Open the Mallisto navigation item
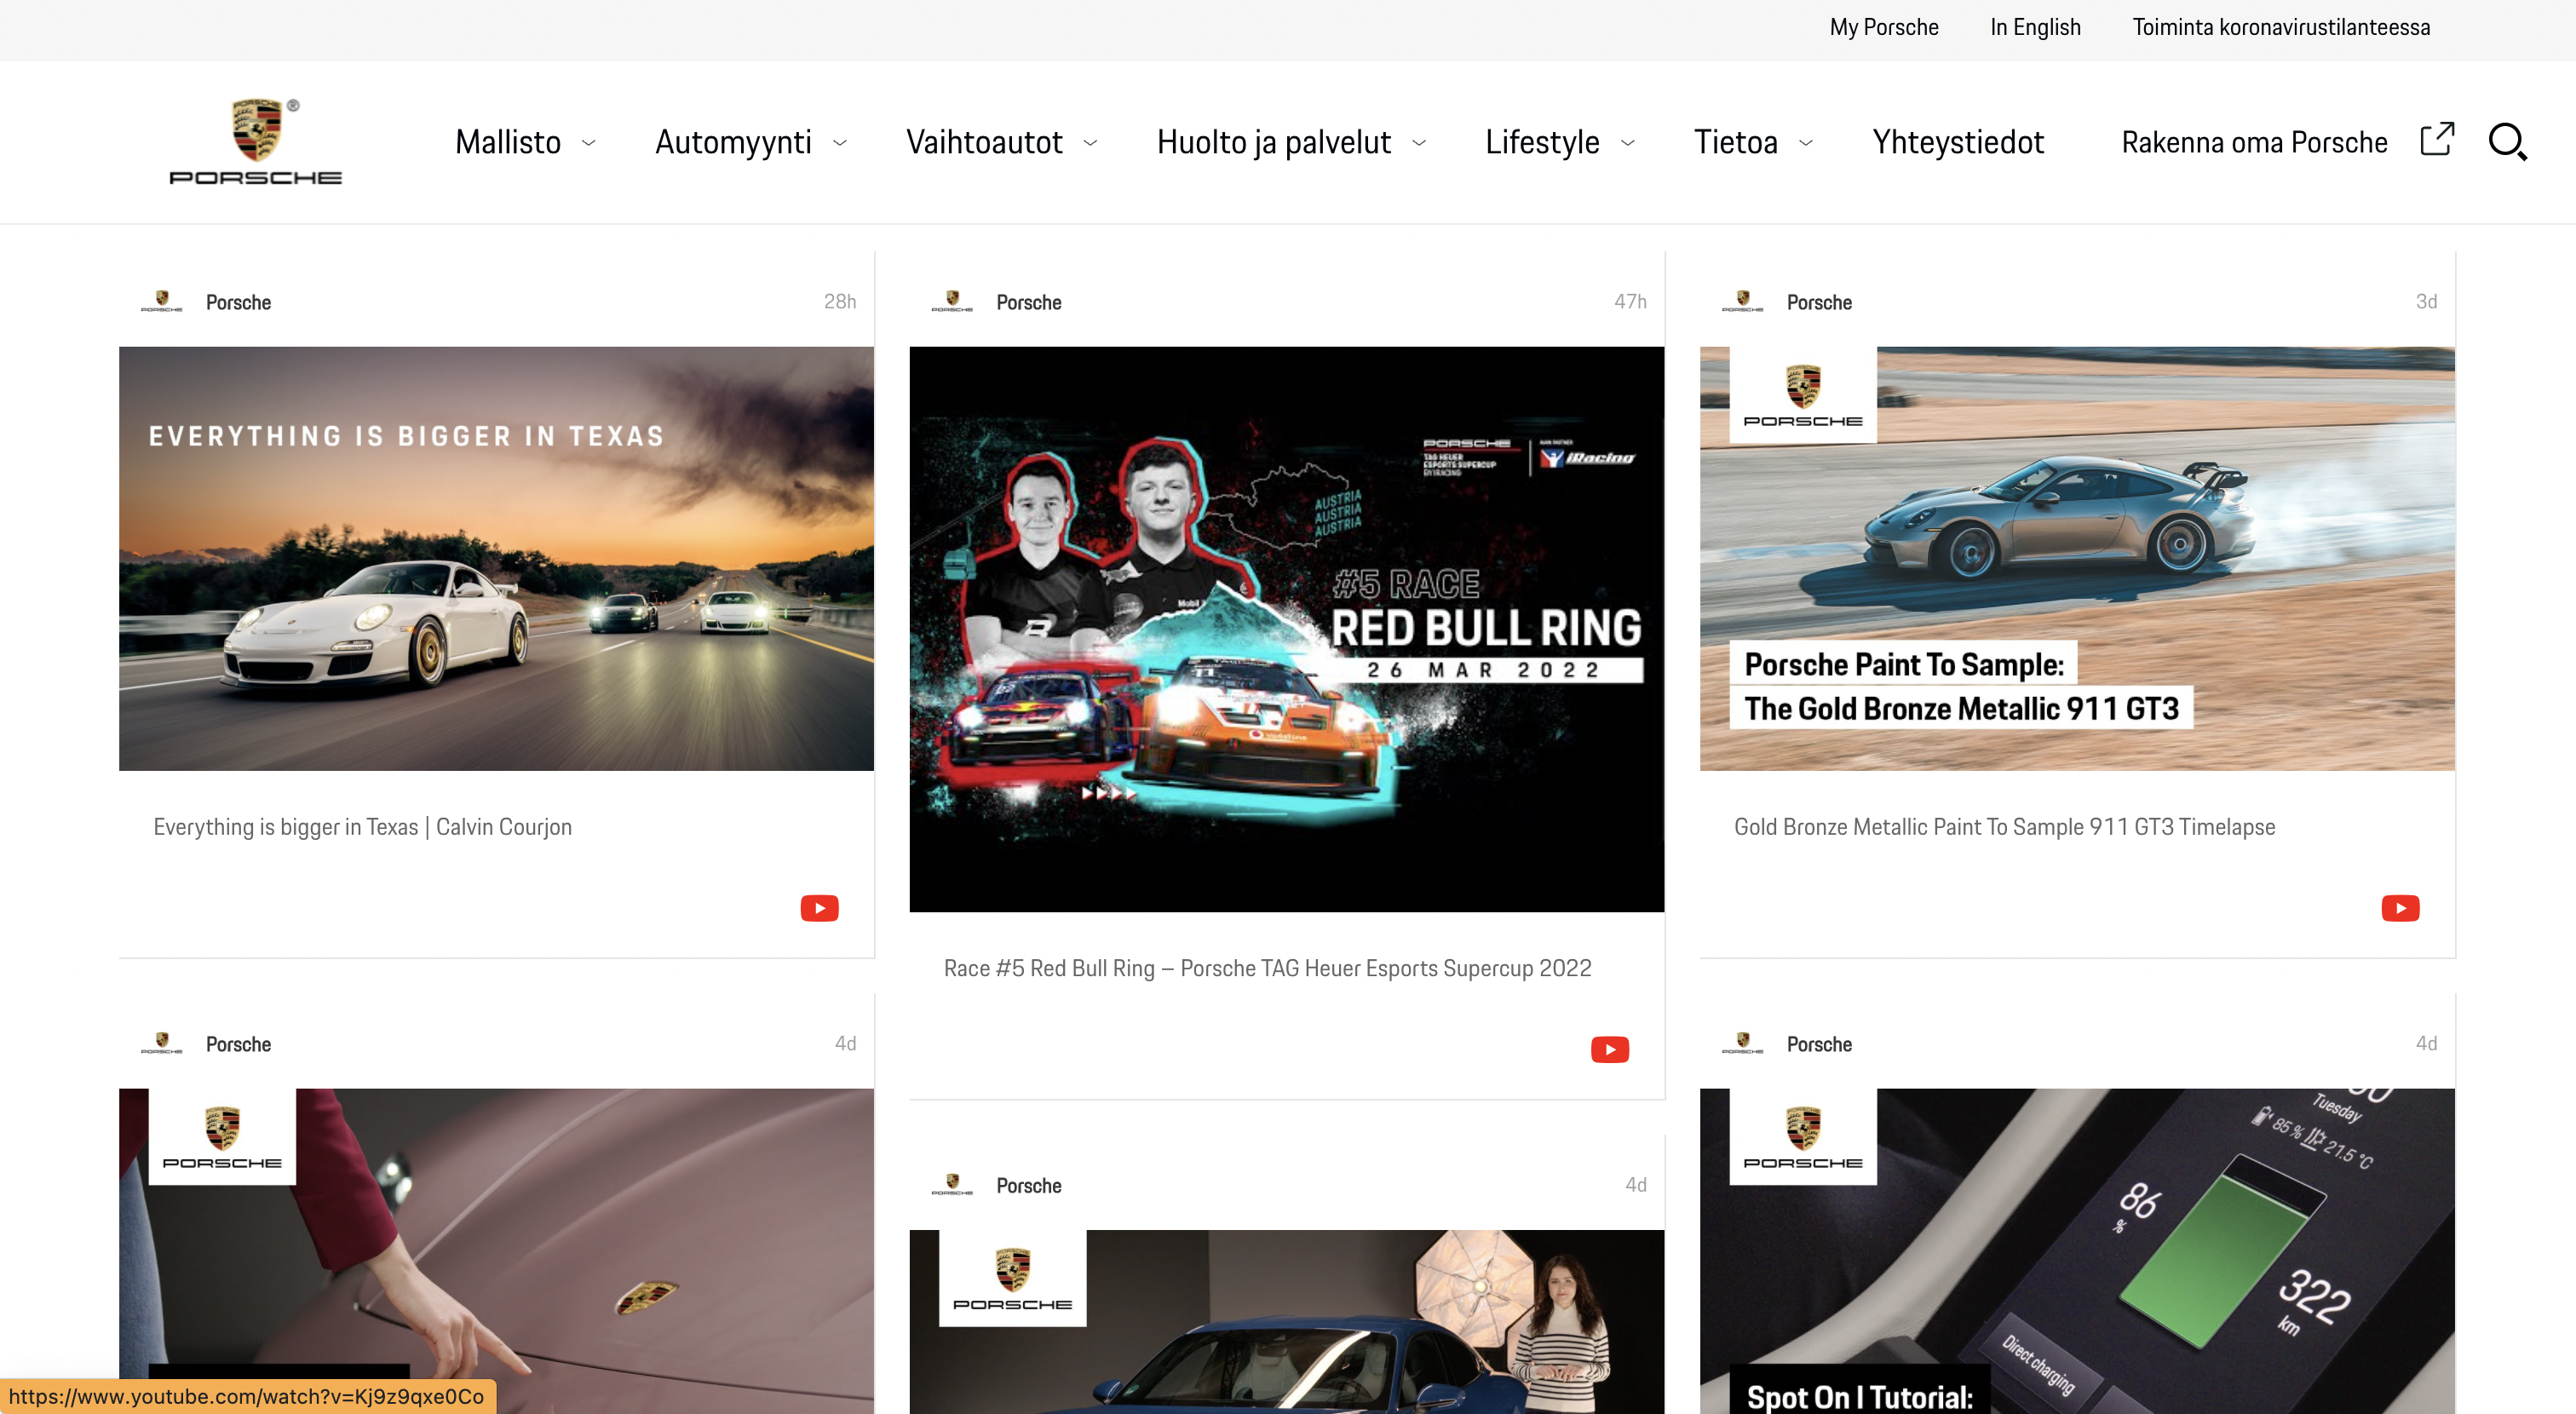Image resolution: width=2576 pixels, height=1414 pixels. coord(508,142)
